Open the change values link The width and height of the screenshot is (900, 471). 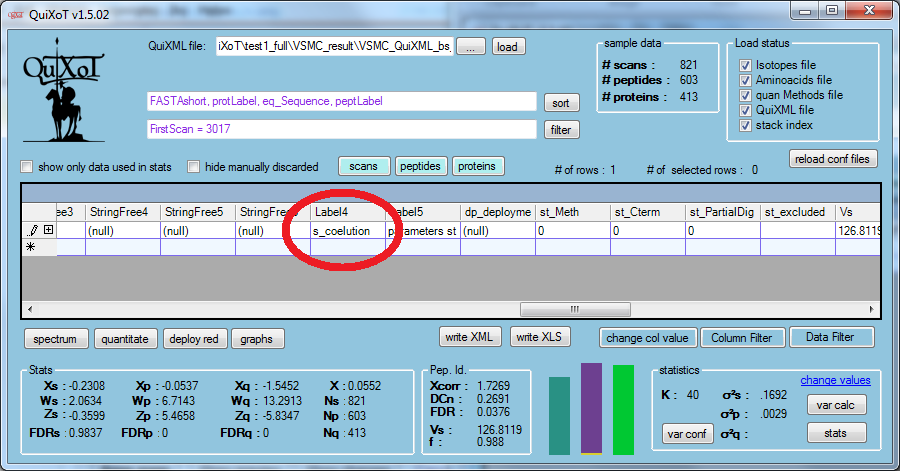[x=835, y=380]
